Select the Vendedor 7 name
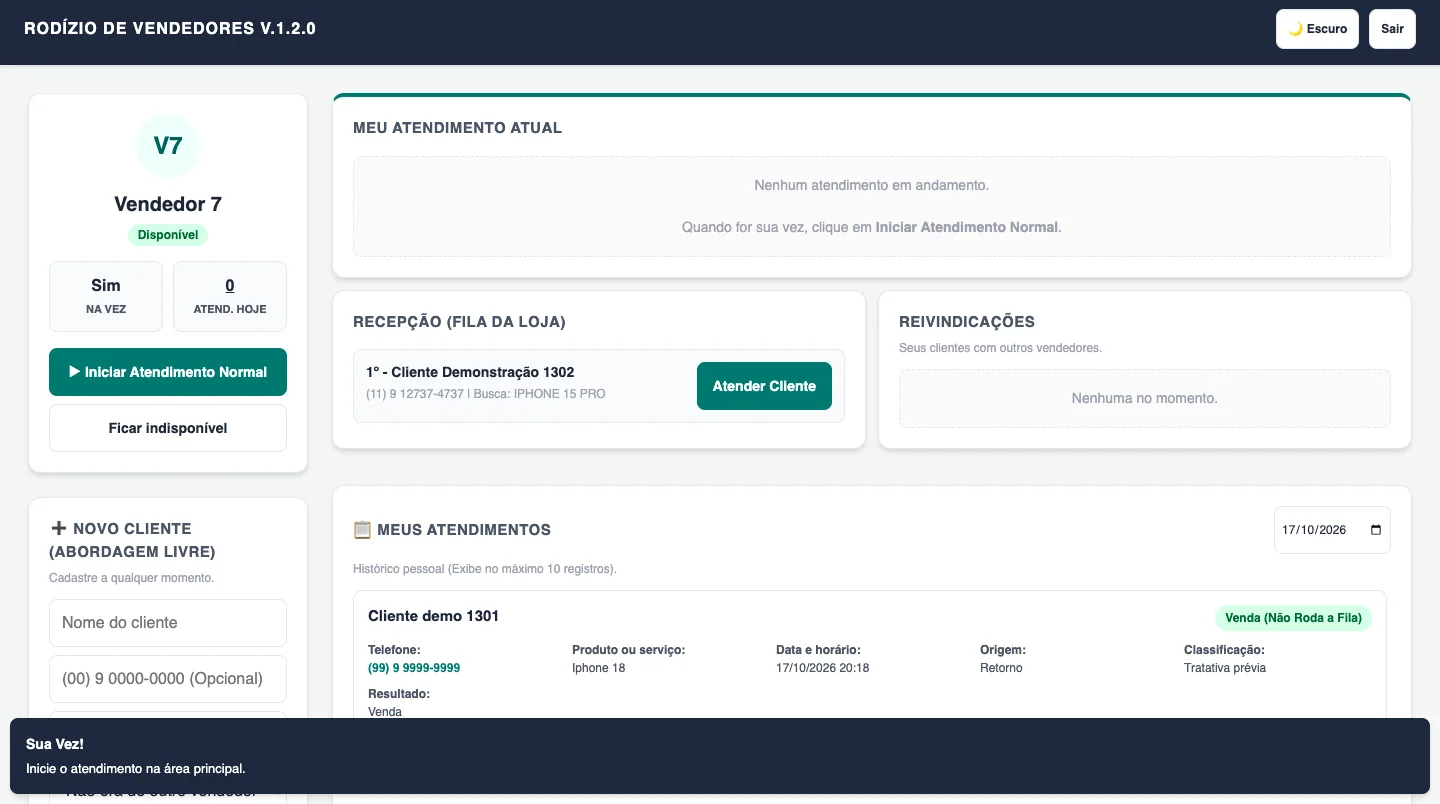1440x804 pixels. (x=168, y=204)
